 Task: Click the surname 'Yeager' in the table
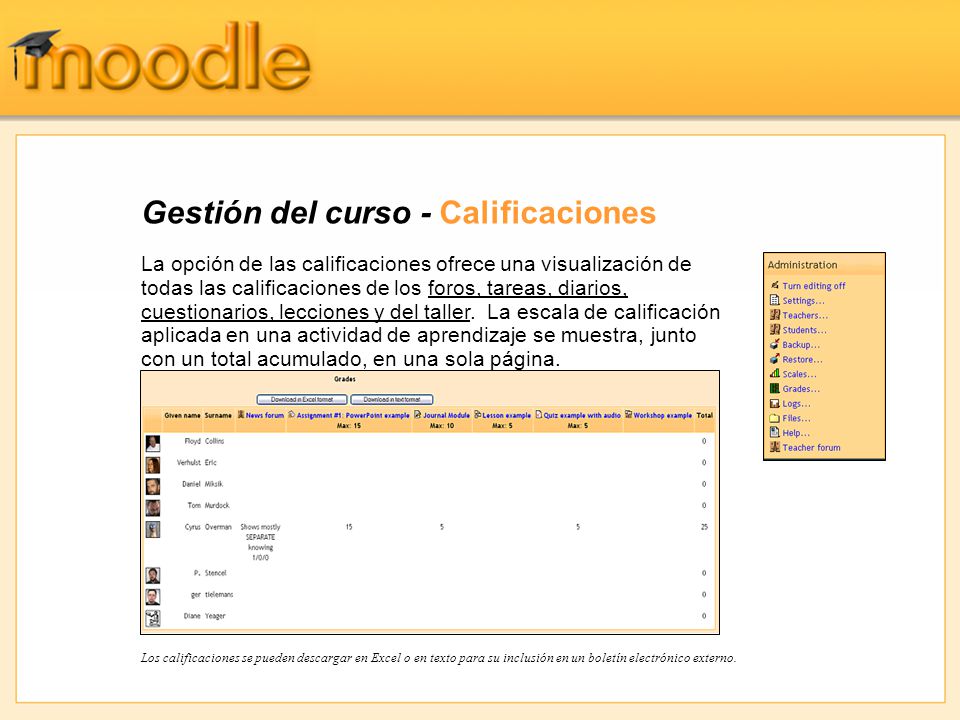pos(215,616)
